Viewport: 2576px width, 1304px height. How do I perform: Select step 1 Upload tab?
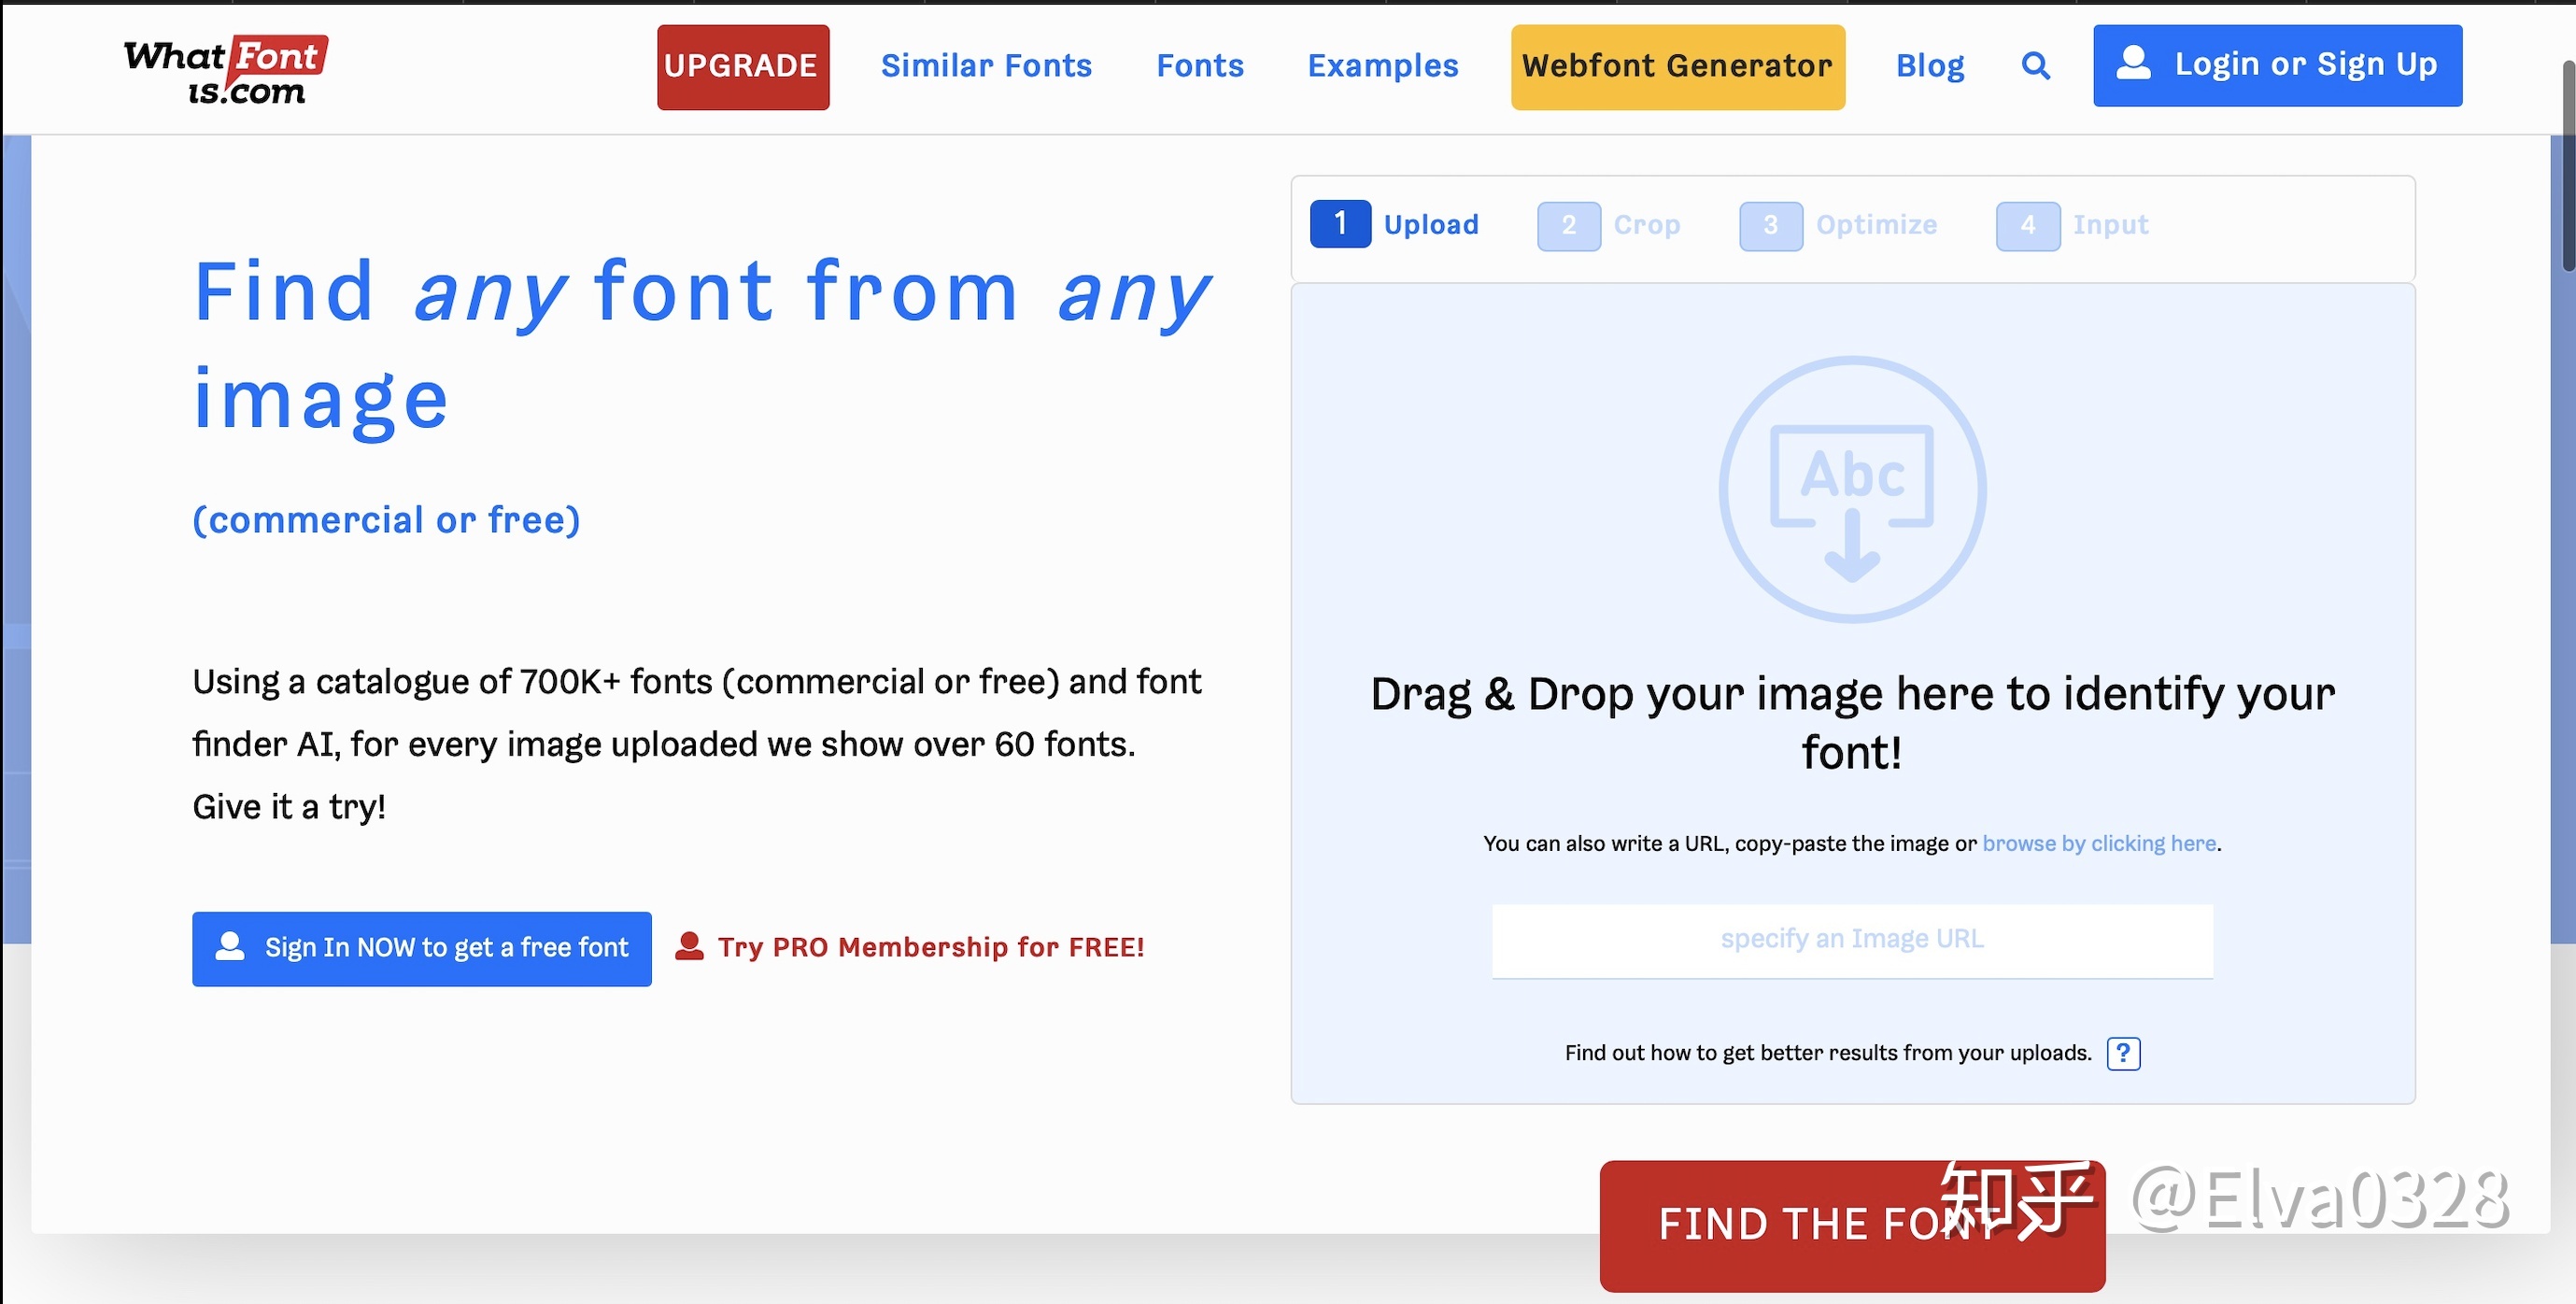tap(1394, 224)
